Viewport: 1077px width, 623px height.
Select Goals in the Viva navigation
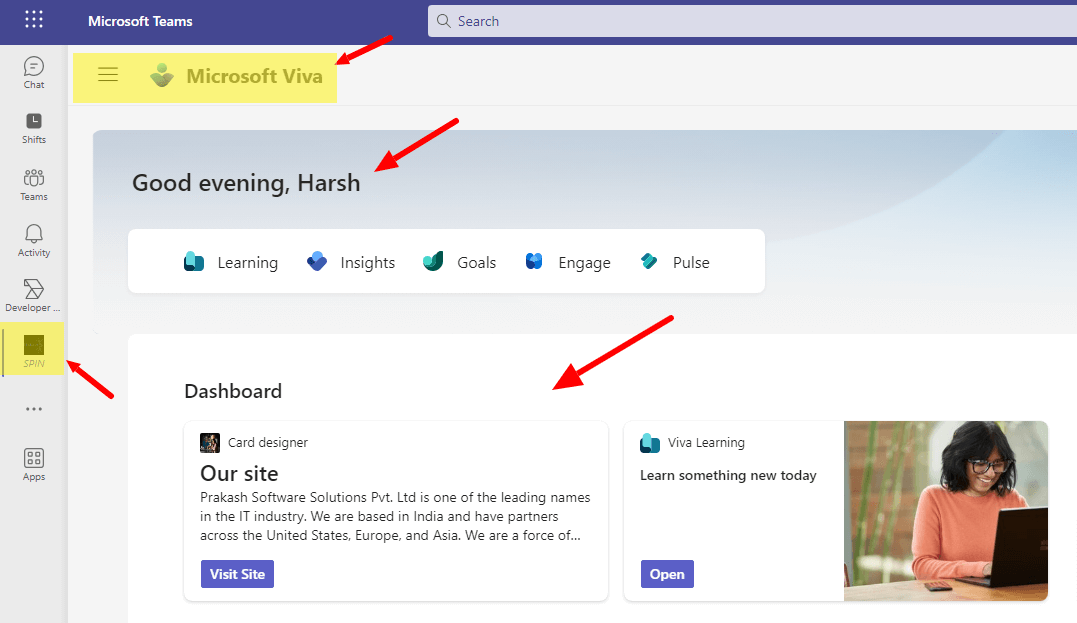click(459, 262)
